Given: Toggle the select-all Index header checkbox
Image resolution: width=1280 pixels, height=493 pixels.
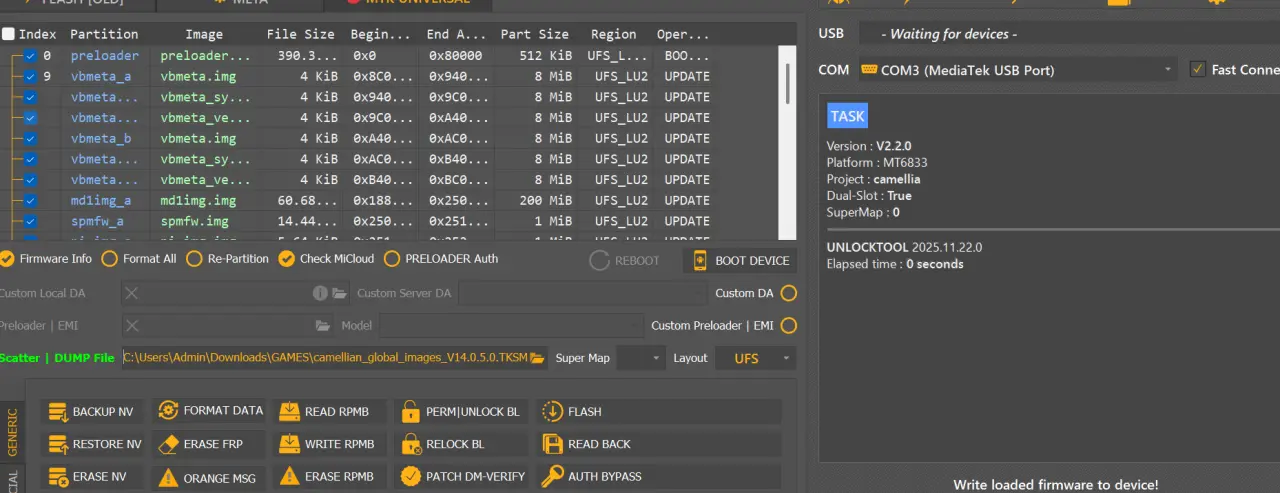Looking at the screenshot, I should point(8,34).
